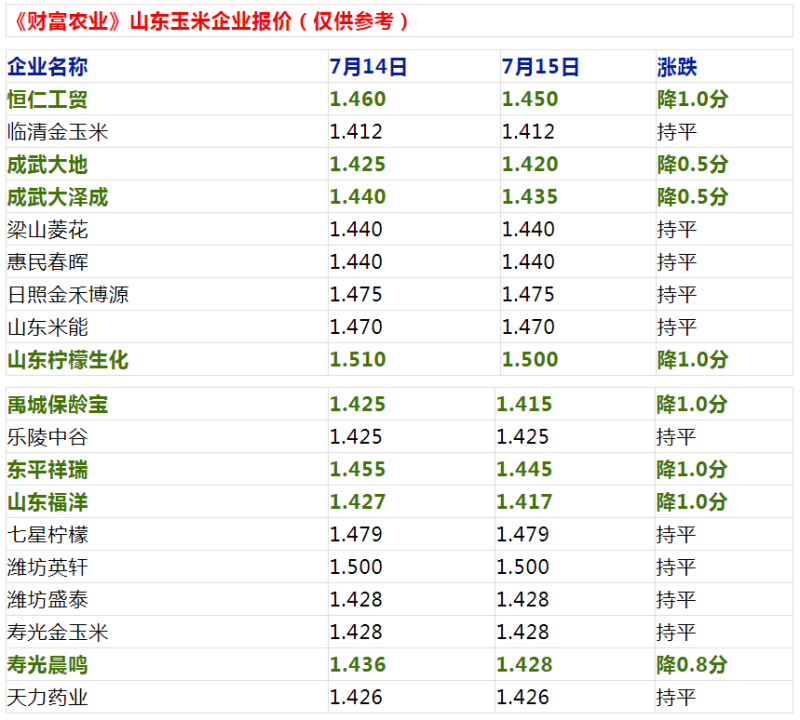Click the 7月14日 column header
Screen dimensions: 800x720
[368, 67]
